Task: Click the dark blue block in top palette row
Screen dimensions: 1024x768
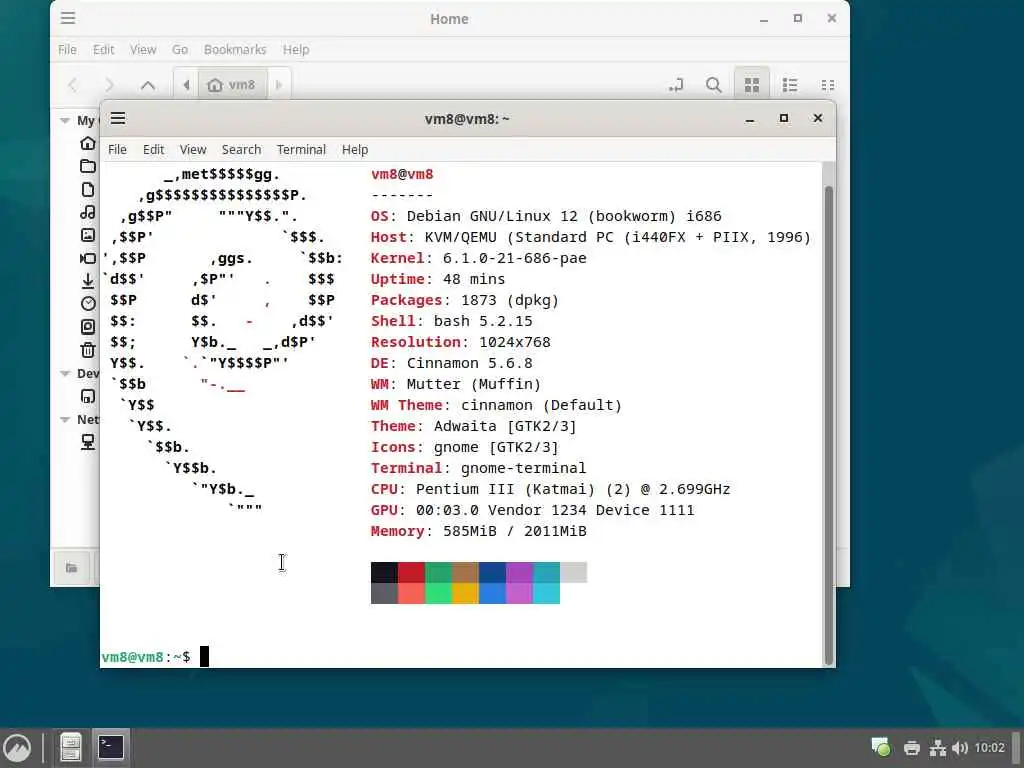Action: 492,572
